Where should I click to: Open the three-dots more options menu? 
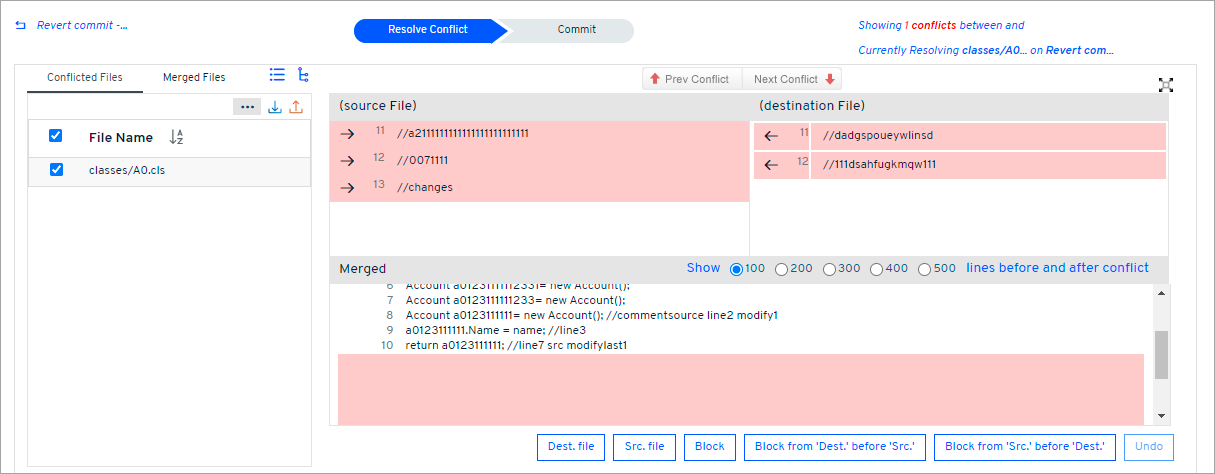click(x=247, y=107)
